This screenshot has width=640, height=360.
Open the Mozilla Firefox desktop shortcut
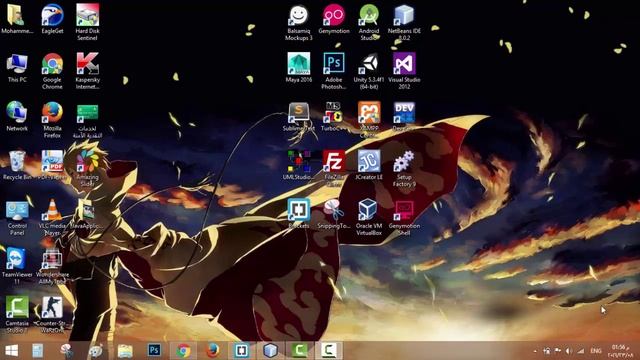click(52, 120)
